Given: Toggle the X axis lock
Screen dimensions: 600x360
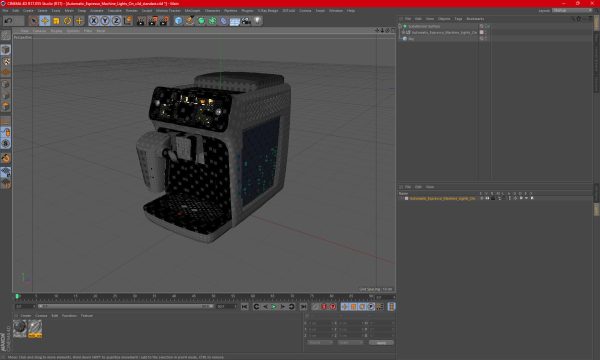Looking at the screenshot, I should point(94,21).
